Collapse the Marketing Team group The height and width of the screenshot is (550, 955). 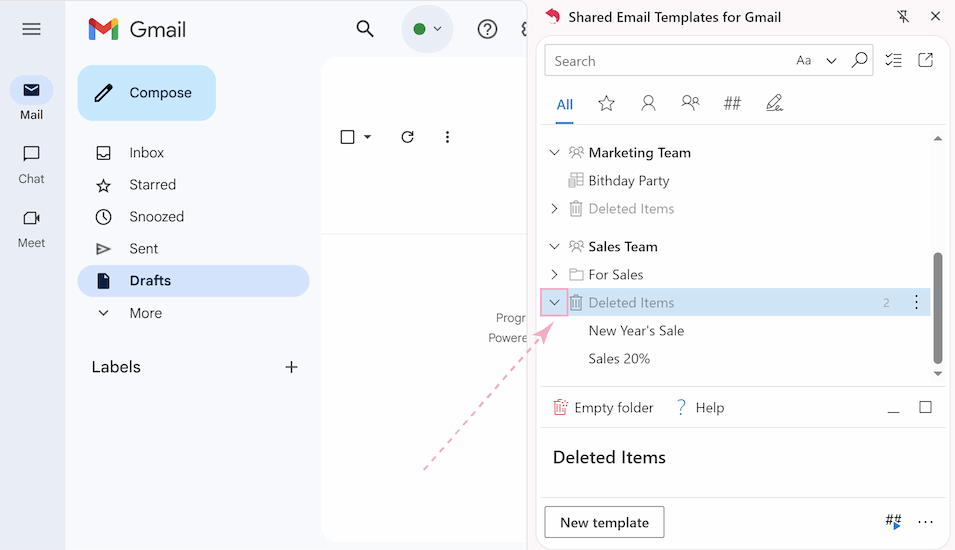click(554, 152)
